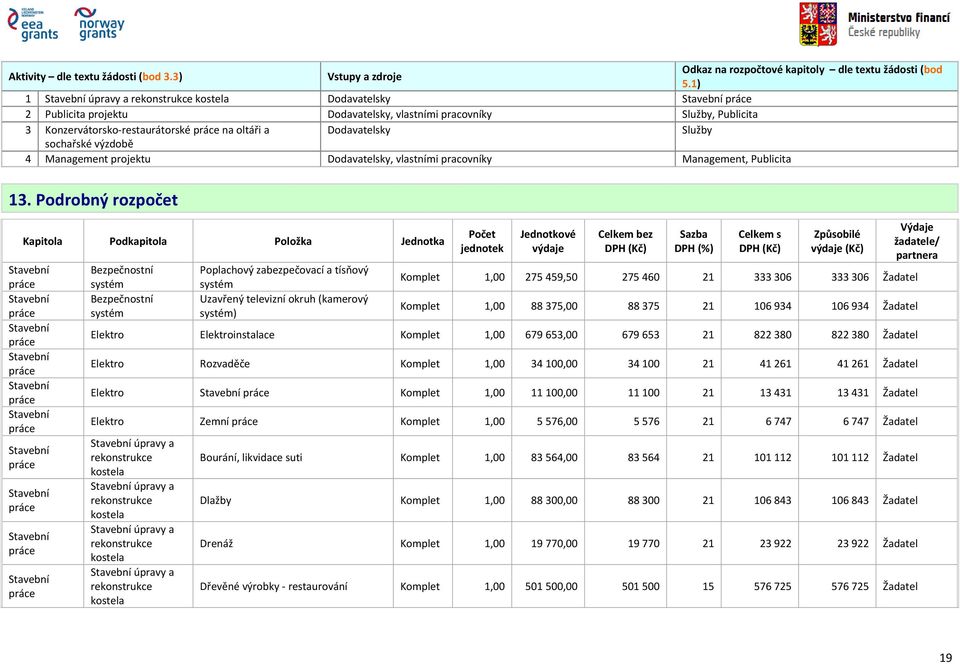Click unit cost value '83 564,00'

pos(554,457)
